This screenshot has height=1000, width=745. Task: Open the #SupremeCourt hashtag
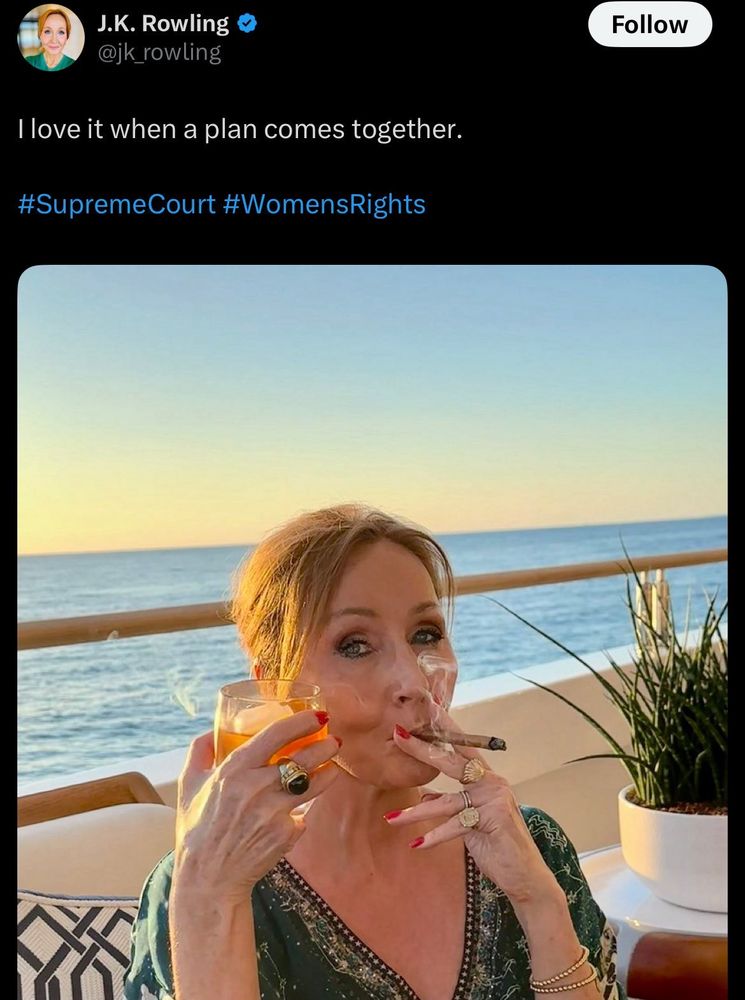point(117,204)
